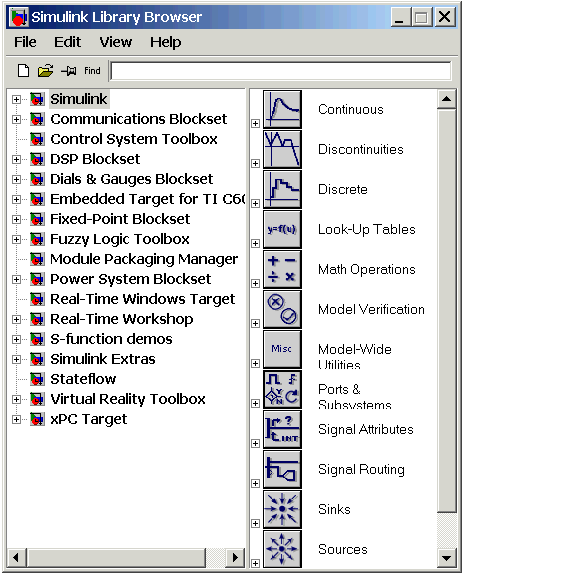580x577 pixels.
Task: Click the new model toolbar icon
Action: [x=23, y=70]
